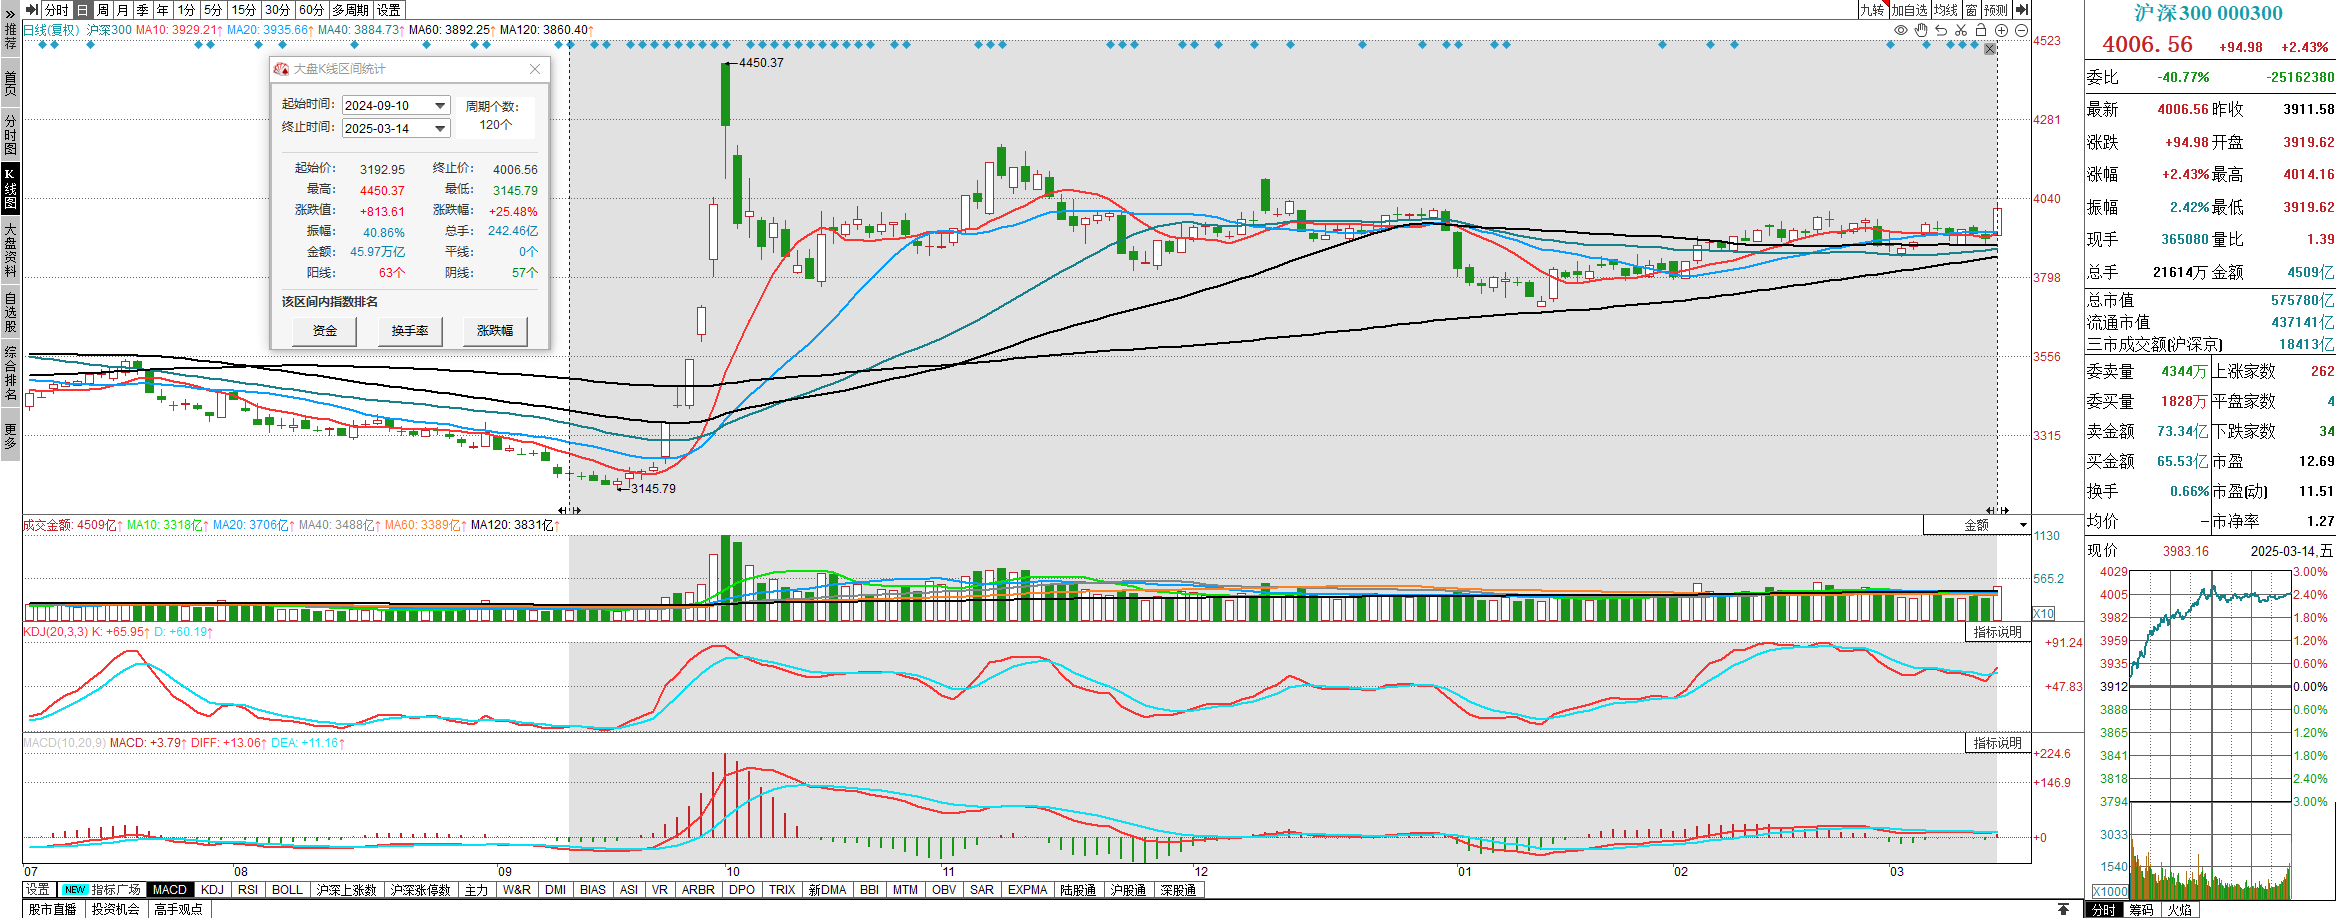
Task: Open 设置 in the top period bar
Action: (x=389, y=10)
